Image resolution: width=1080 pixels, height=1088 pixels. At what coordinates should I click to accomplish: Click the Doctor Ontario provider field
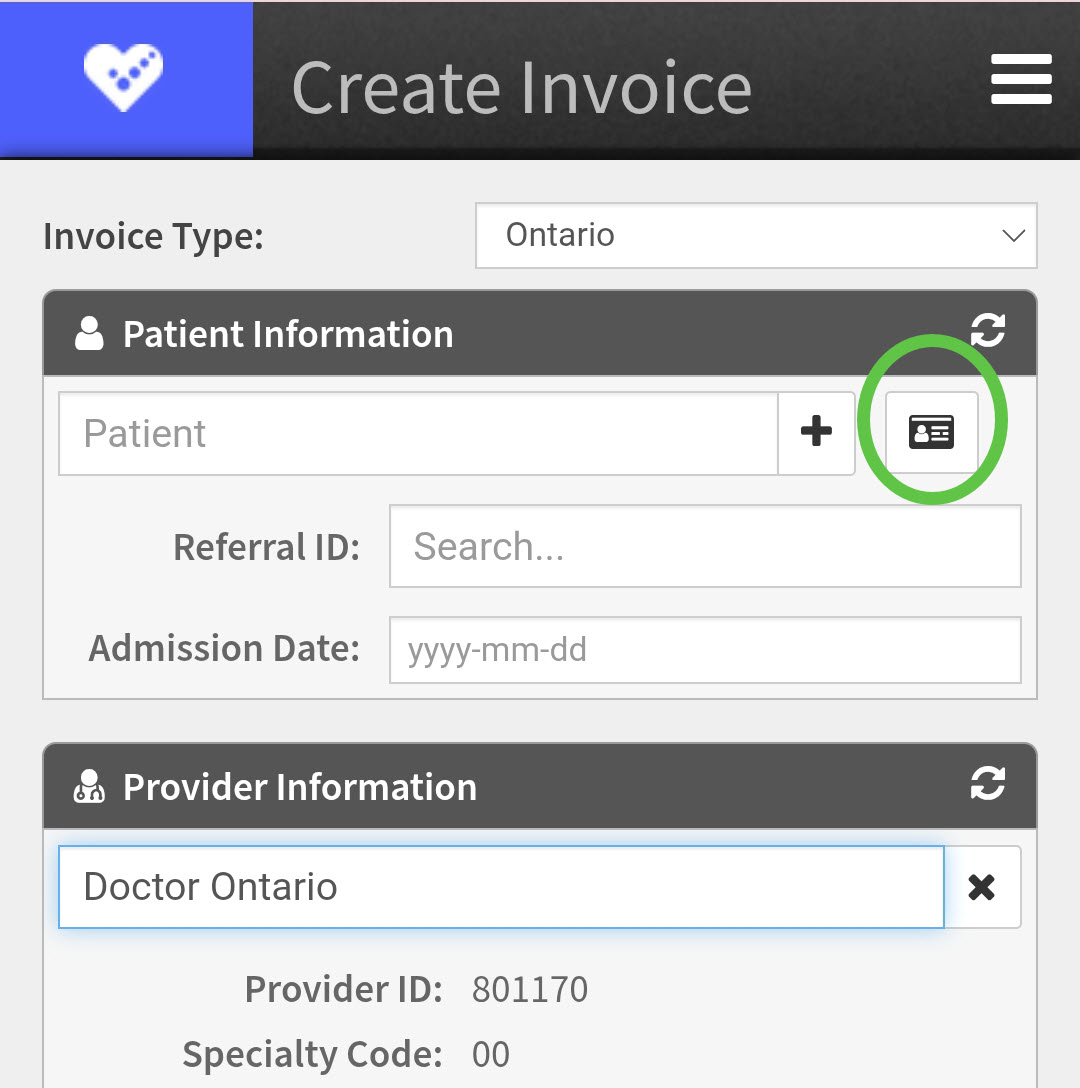[501, 887]
